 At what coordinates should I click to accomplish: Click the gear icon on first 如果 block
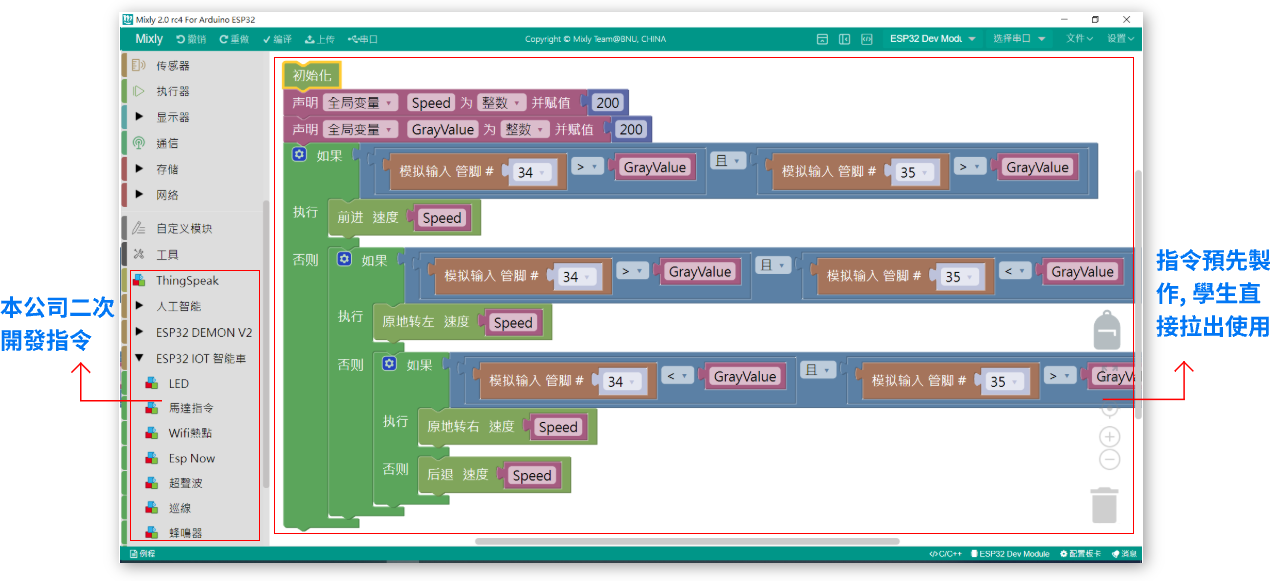click(299, 155)
